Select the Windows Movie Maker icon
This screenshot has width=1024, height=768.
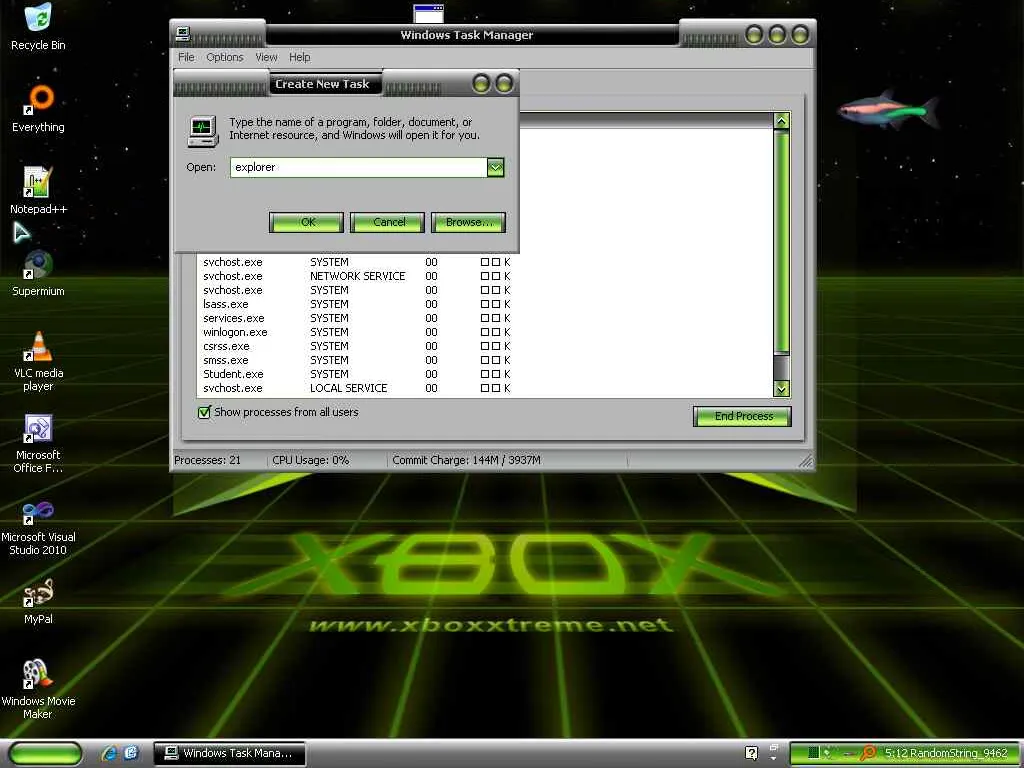[38, 689]
